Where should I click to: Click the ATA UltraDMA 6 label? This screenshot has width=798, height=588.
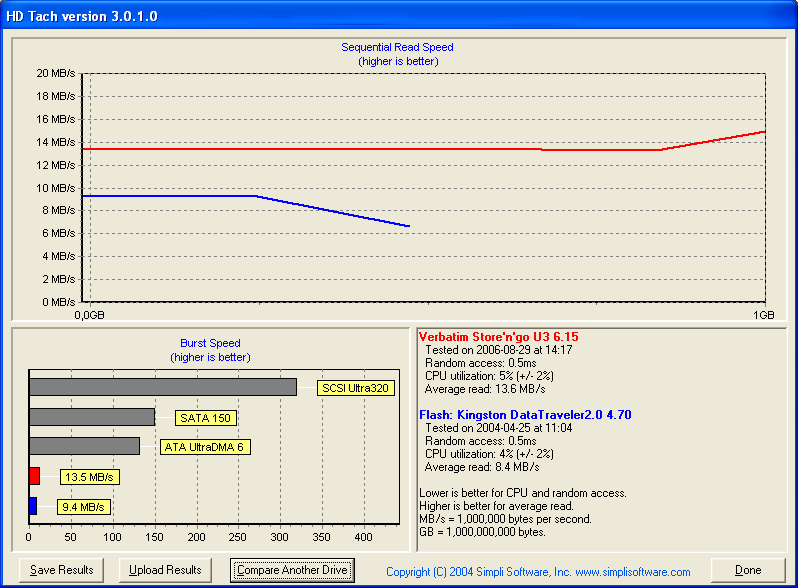[205, 447]
